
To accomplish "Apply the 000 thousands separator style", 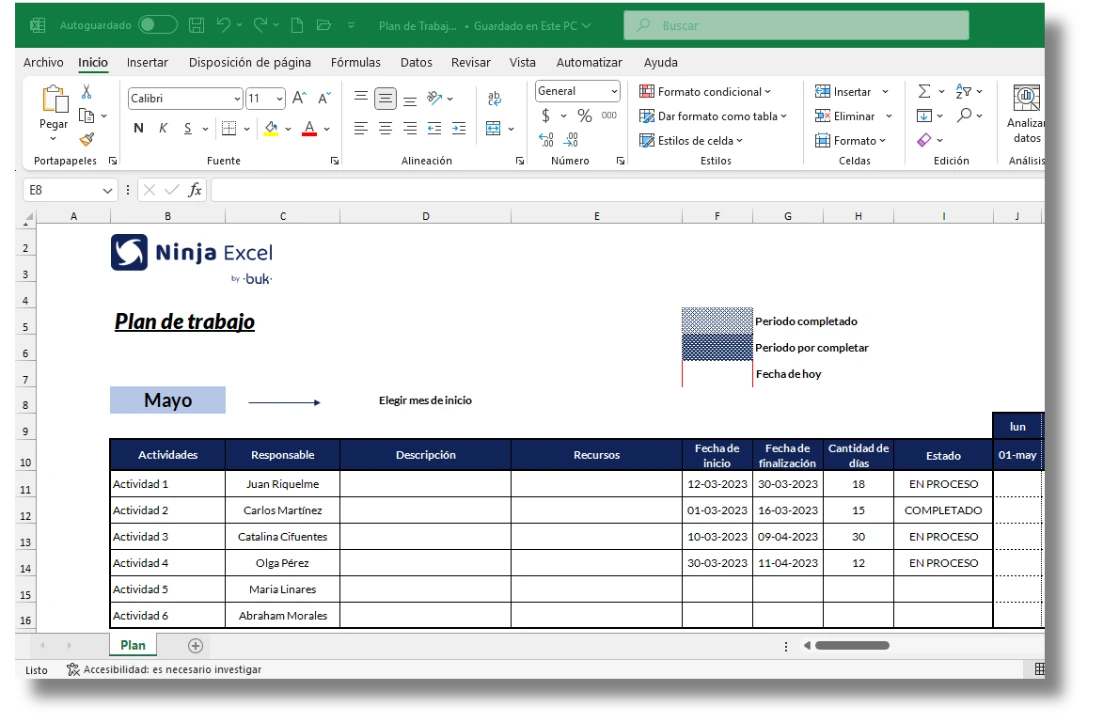I will coord(609,115).
